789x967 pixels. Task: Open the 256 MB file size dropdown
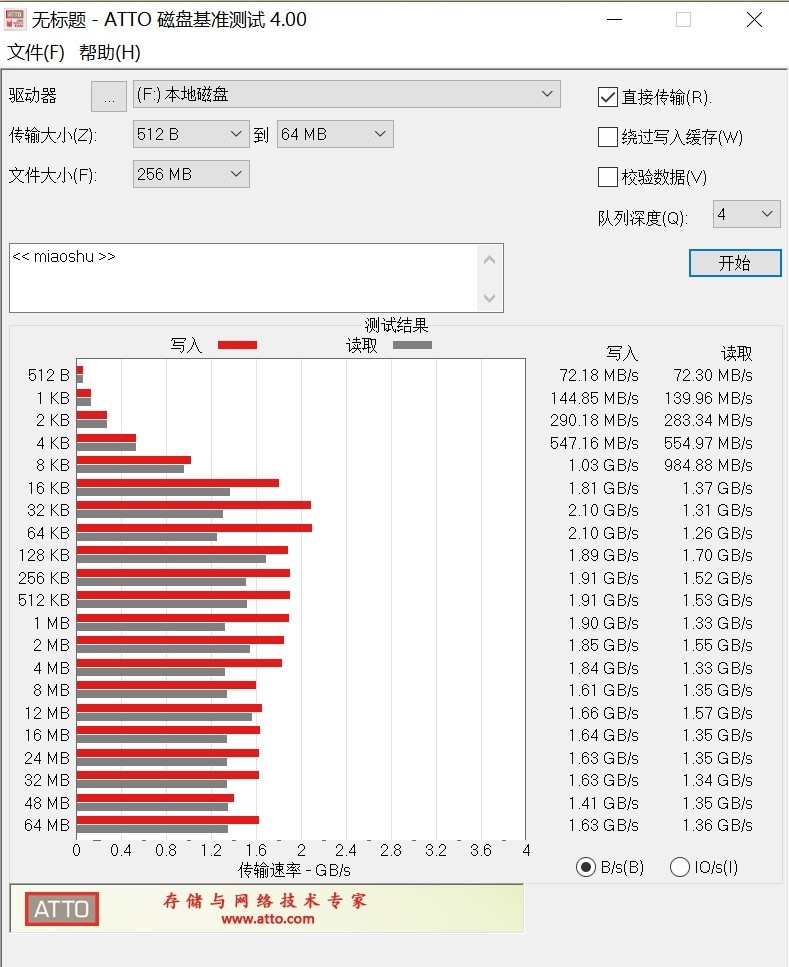[191, 174]
